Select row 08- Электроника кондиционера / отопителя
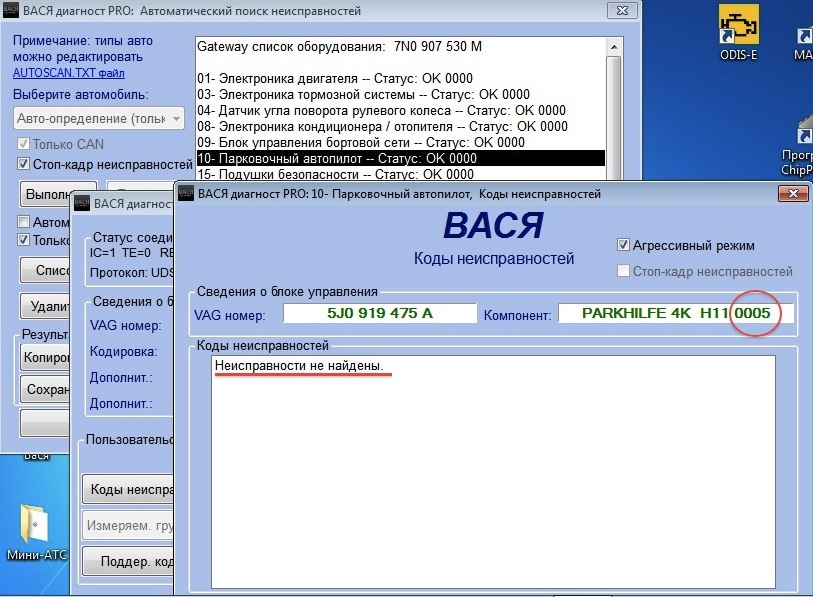The width and height of the screenshot is (813, 597). (x=400, y=127)
